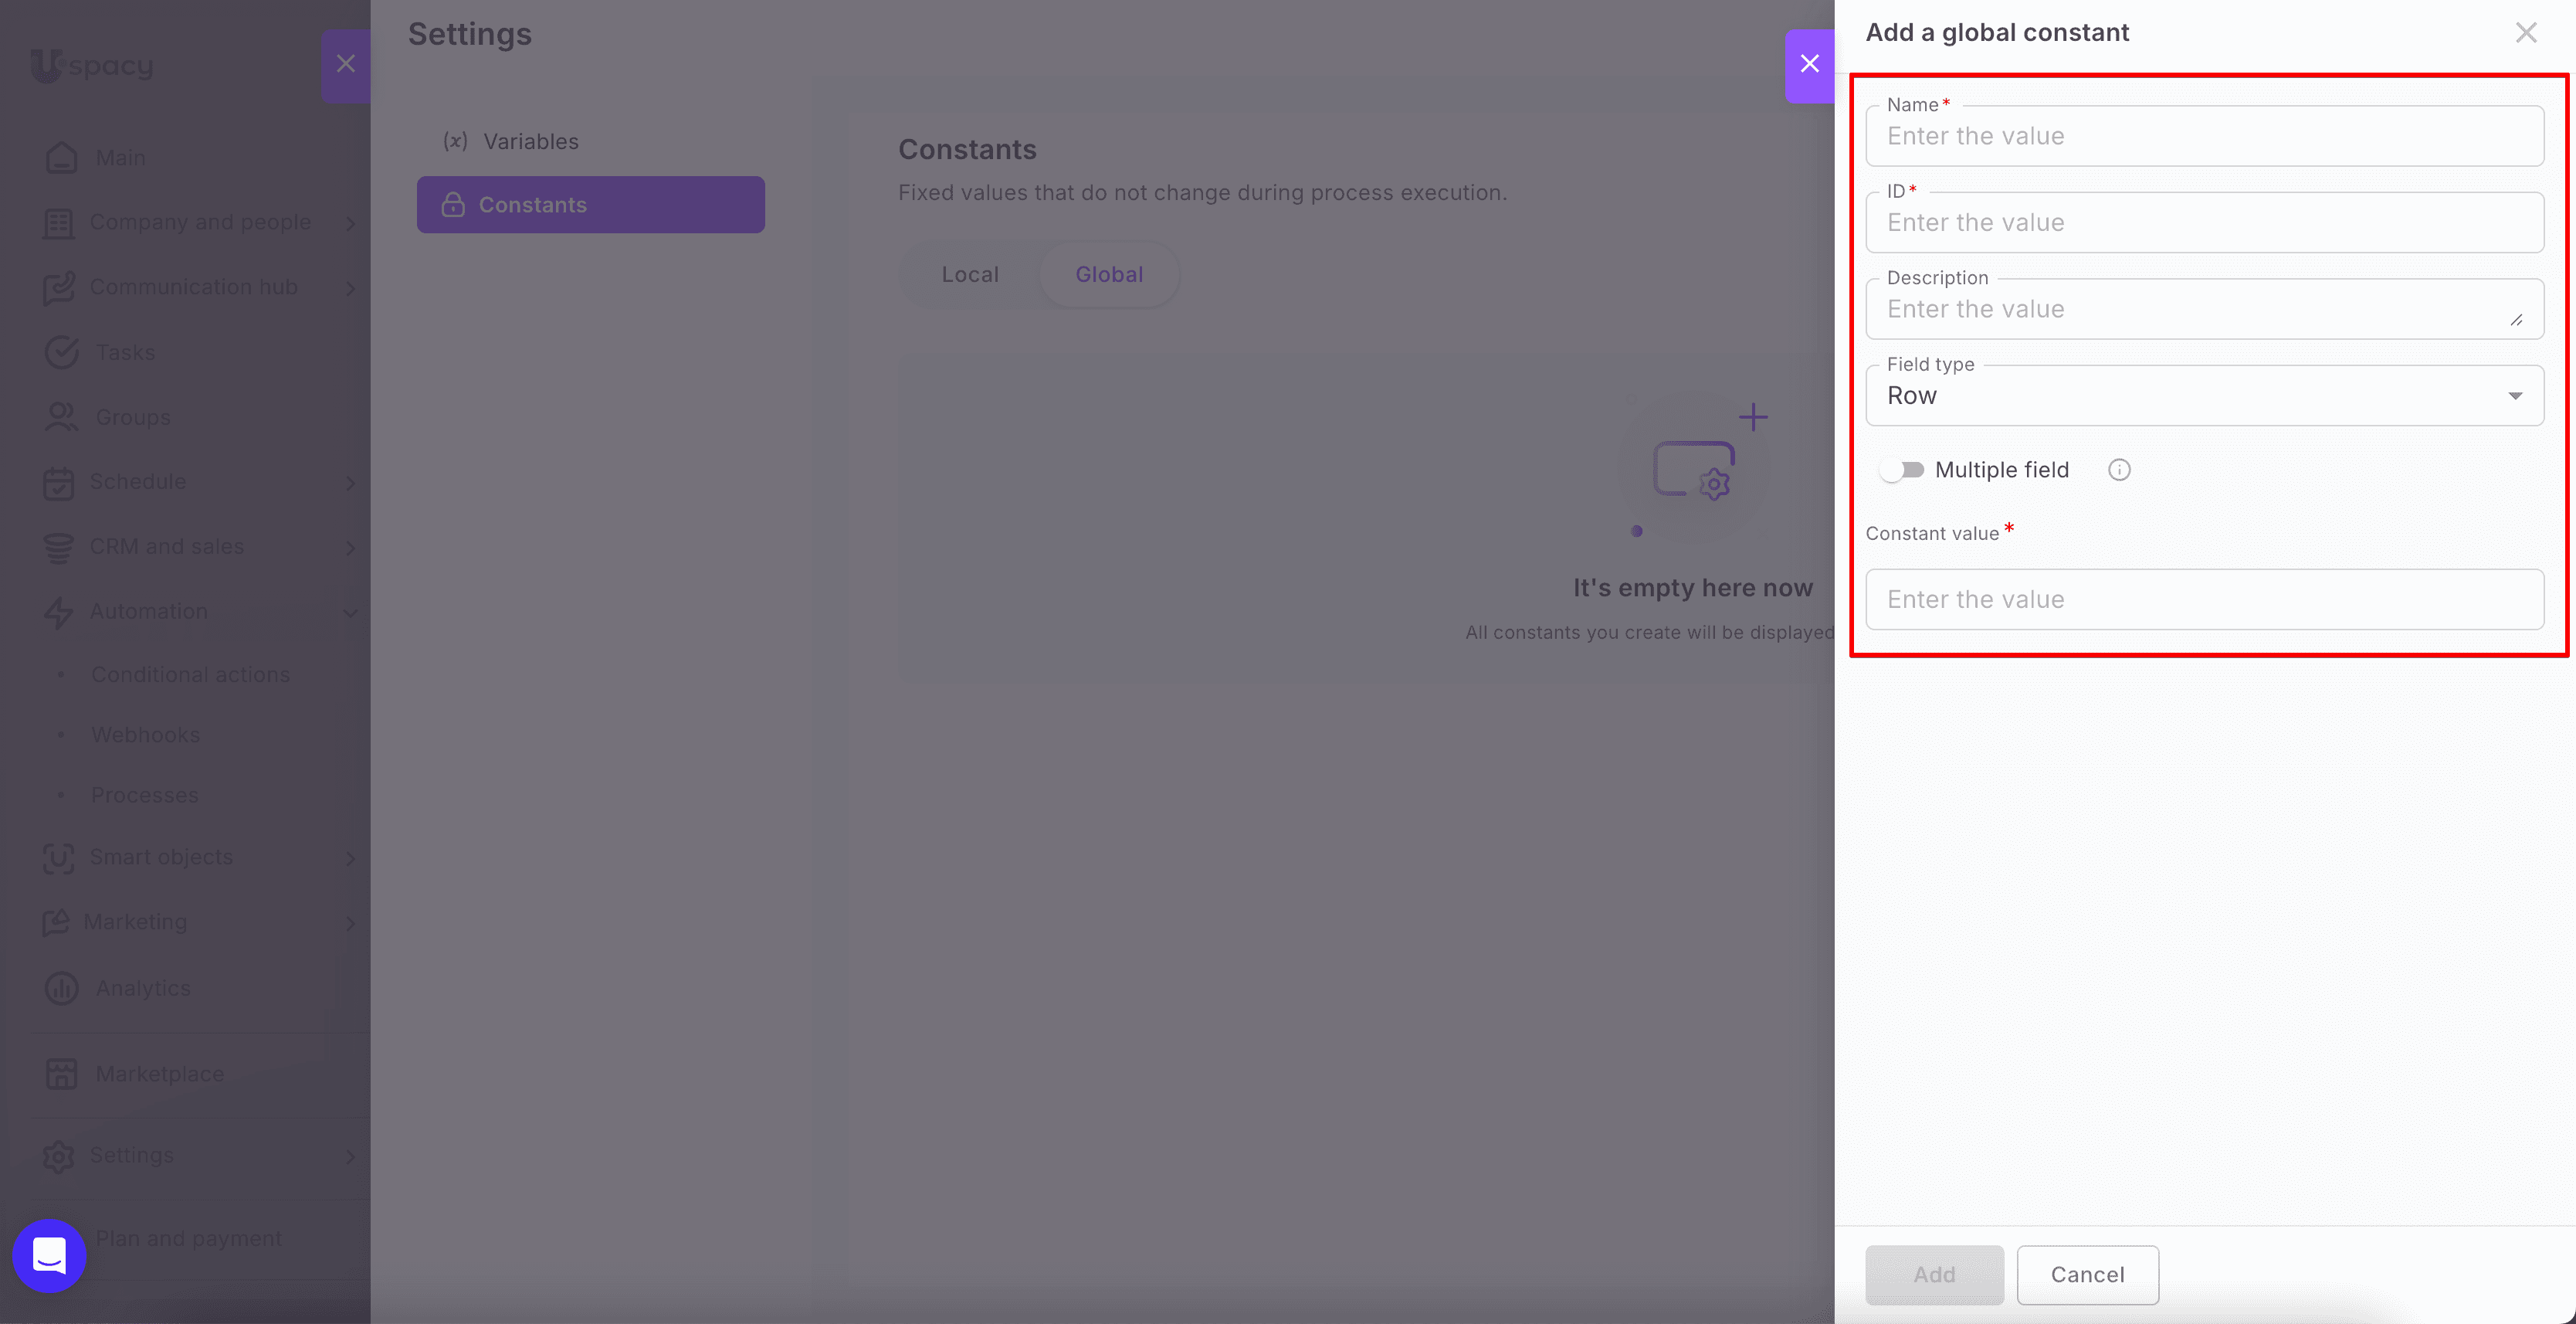Click the Cancel button
The image size is (2576, 1324).
click(x=2087, y=1274)
